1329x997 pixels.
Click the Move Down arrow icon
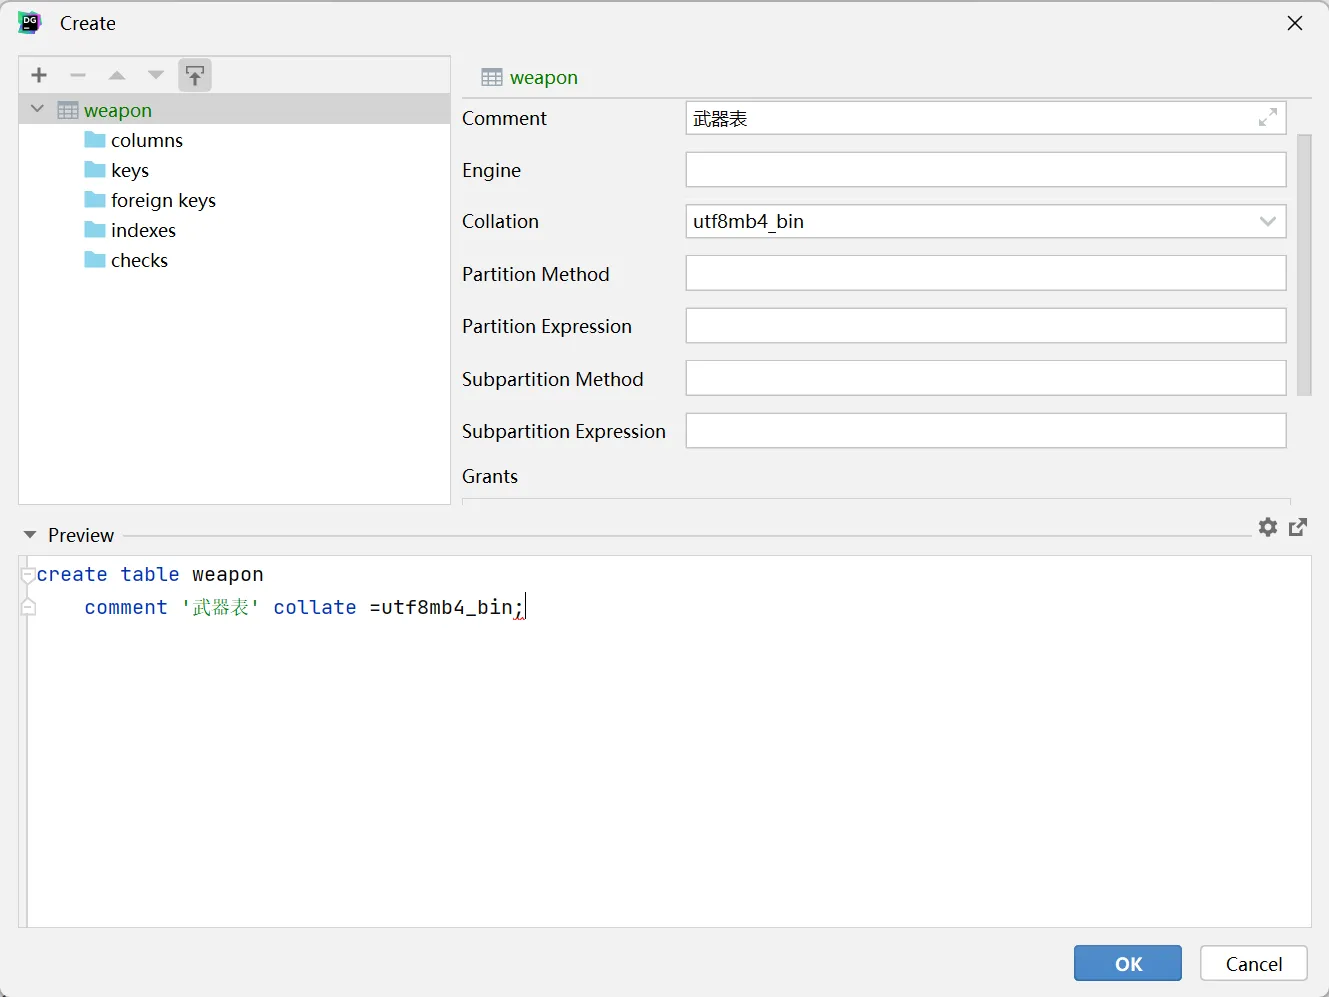click(156, 75)
